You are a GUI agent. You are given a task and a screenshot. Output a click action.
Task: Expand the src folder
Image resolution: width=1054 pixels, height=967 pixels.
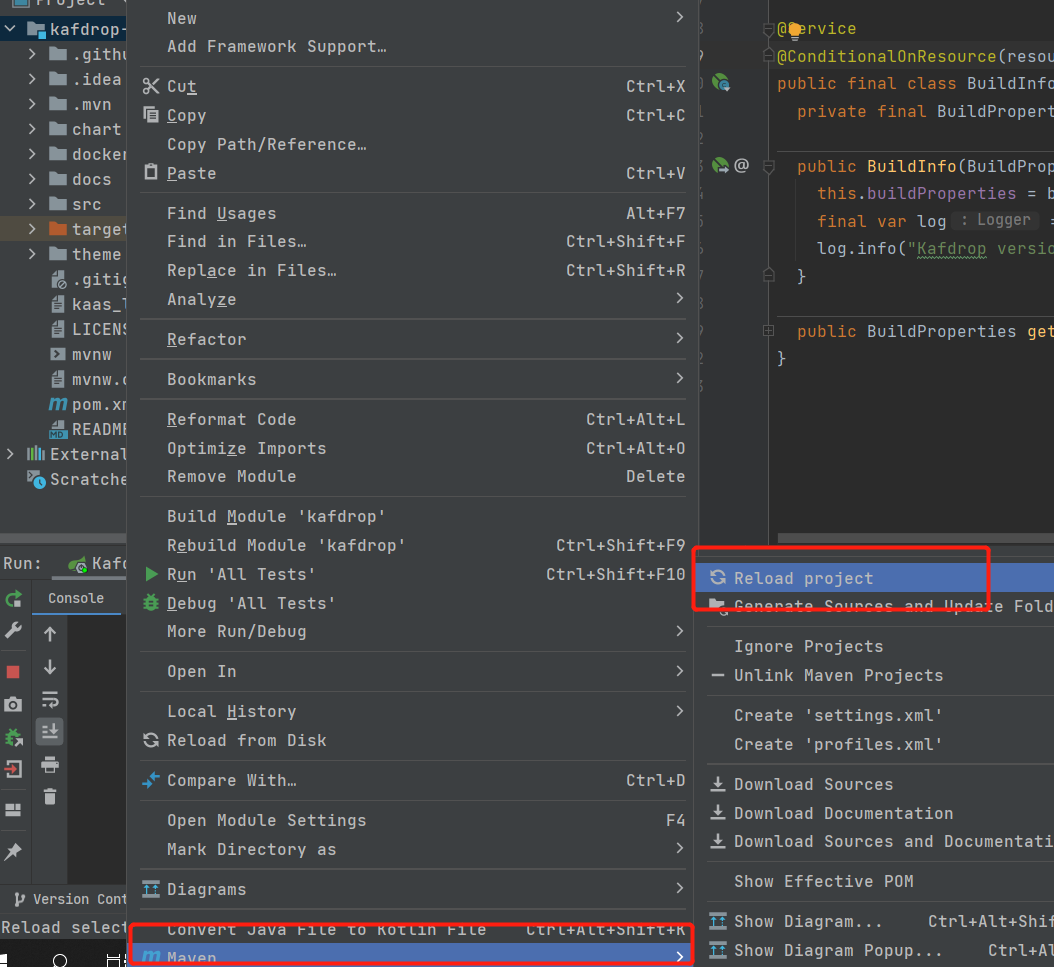pos(32,204)
